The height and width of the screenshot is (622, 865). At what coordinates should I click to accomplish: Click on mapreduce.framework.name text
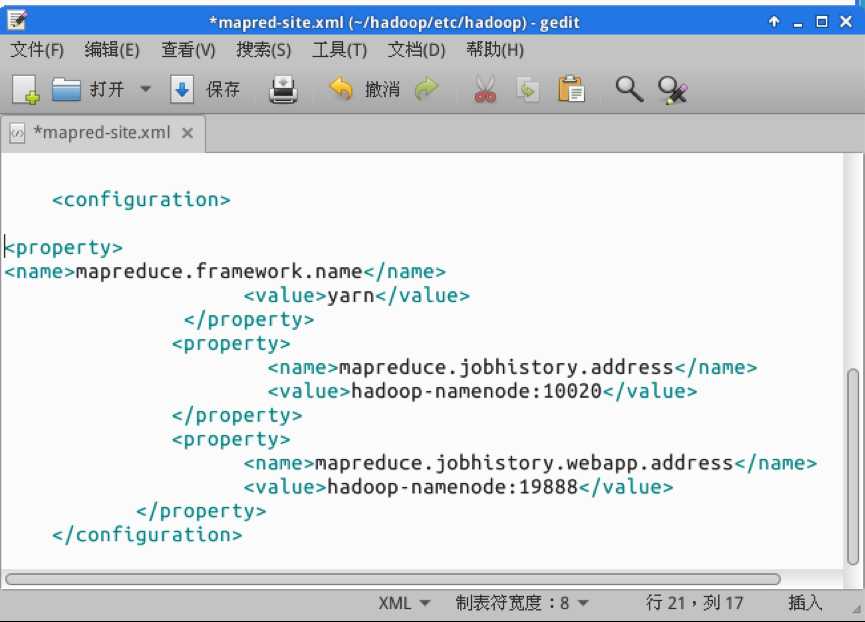click(218, 271)
